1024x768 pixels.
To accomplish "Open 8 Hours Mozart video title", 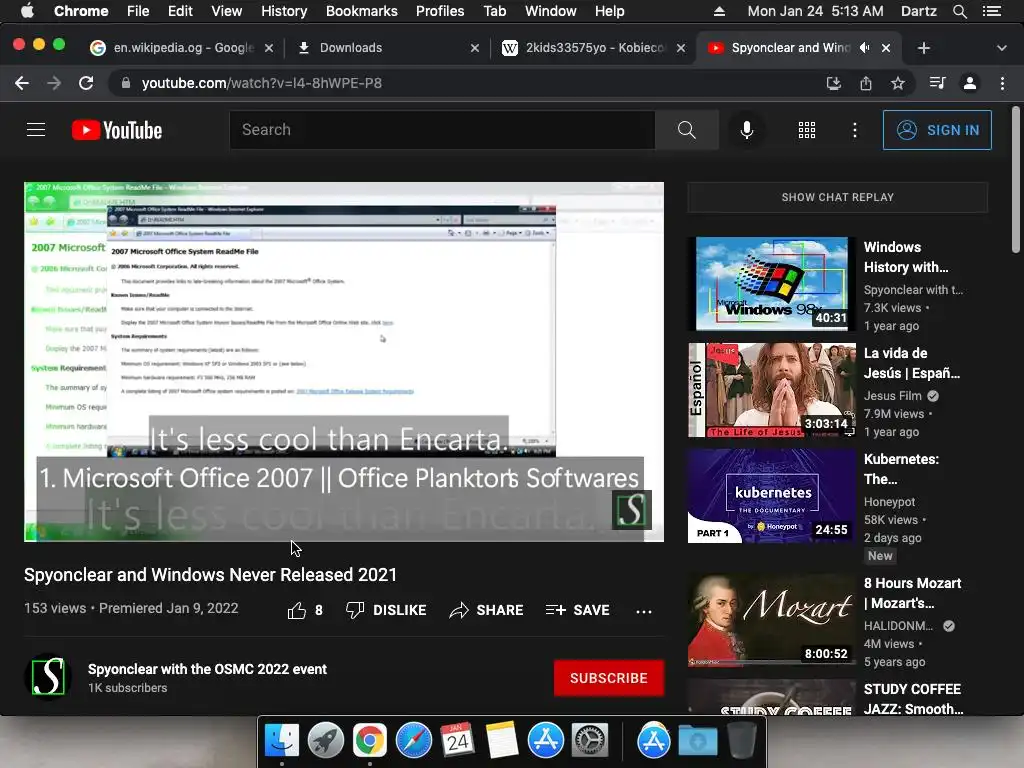I will click(912, 593).
